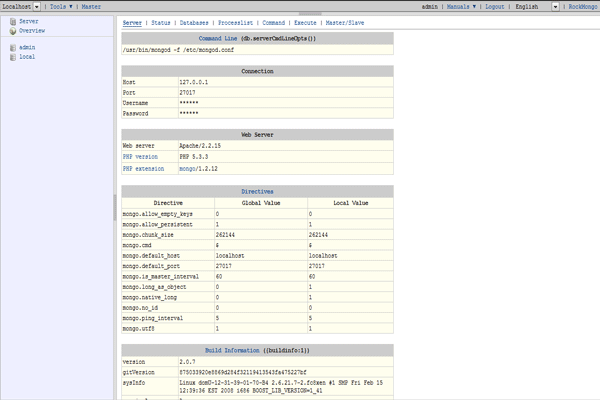This screenshot has height=400, width=600.
Task: Click the Directives heading link
Action: tap(257, 190)
